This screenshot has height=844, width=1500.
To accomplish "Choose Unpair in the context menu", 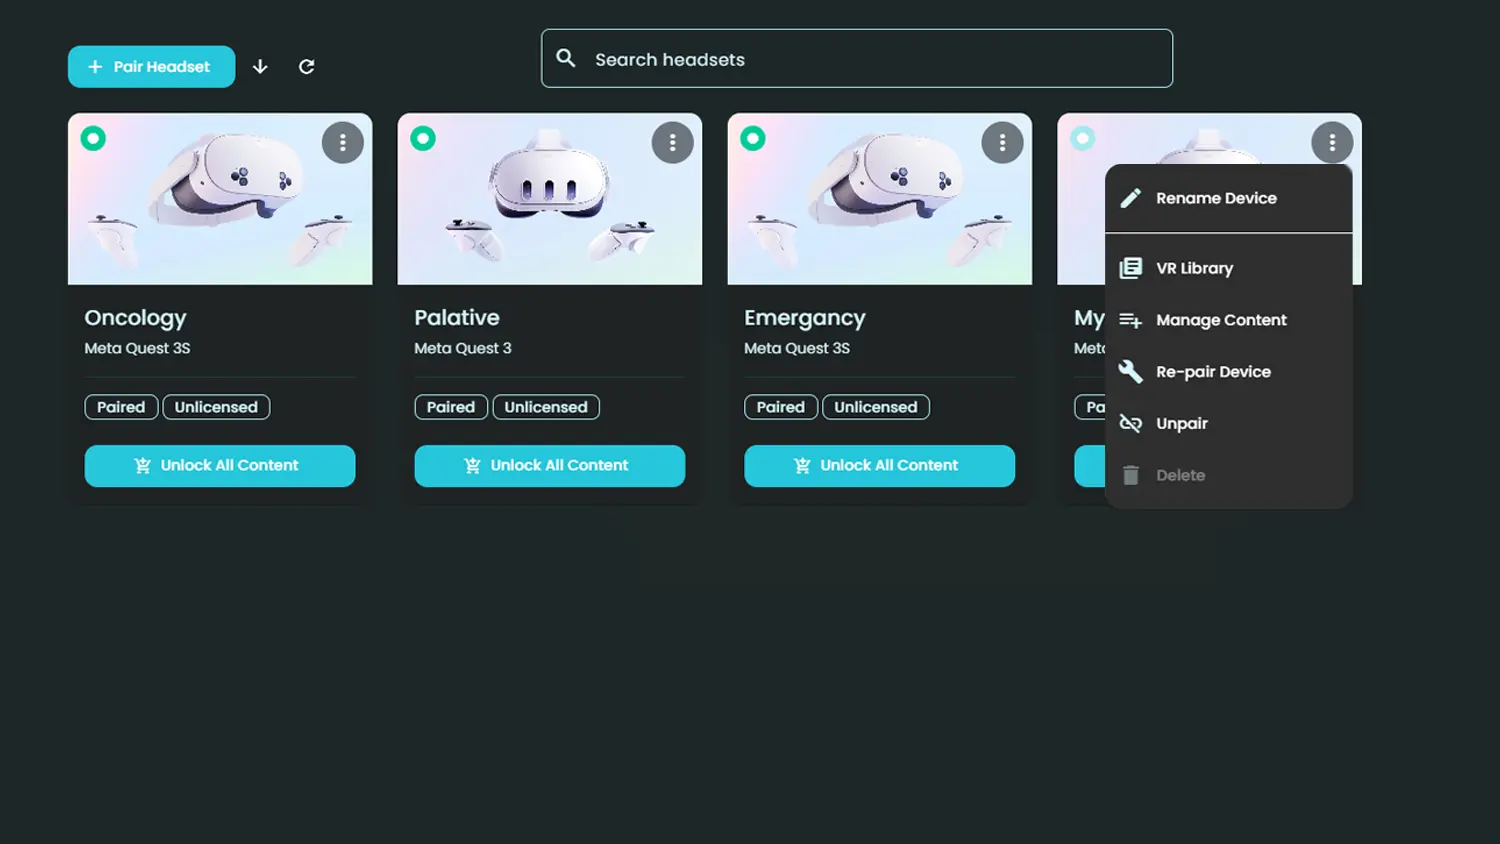I will pyautogui.click(x=1182, y=424).
